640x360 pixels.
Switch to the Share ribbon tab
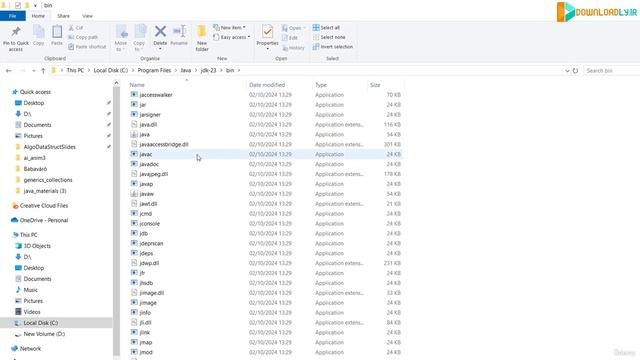coord(63,16)
